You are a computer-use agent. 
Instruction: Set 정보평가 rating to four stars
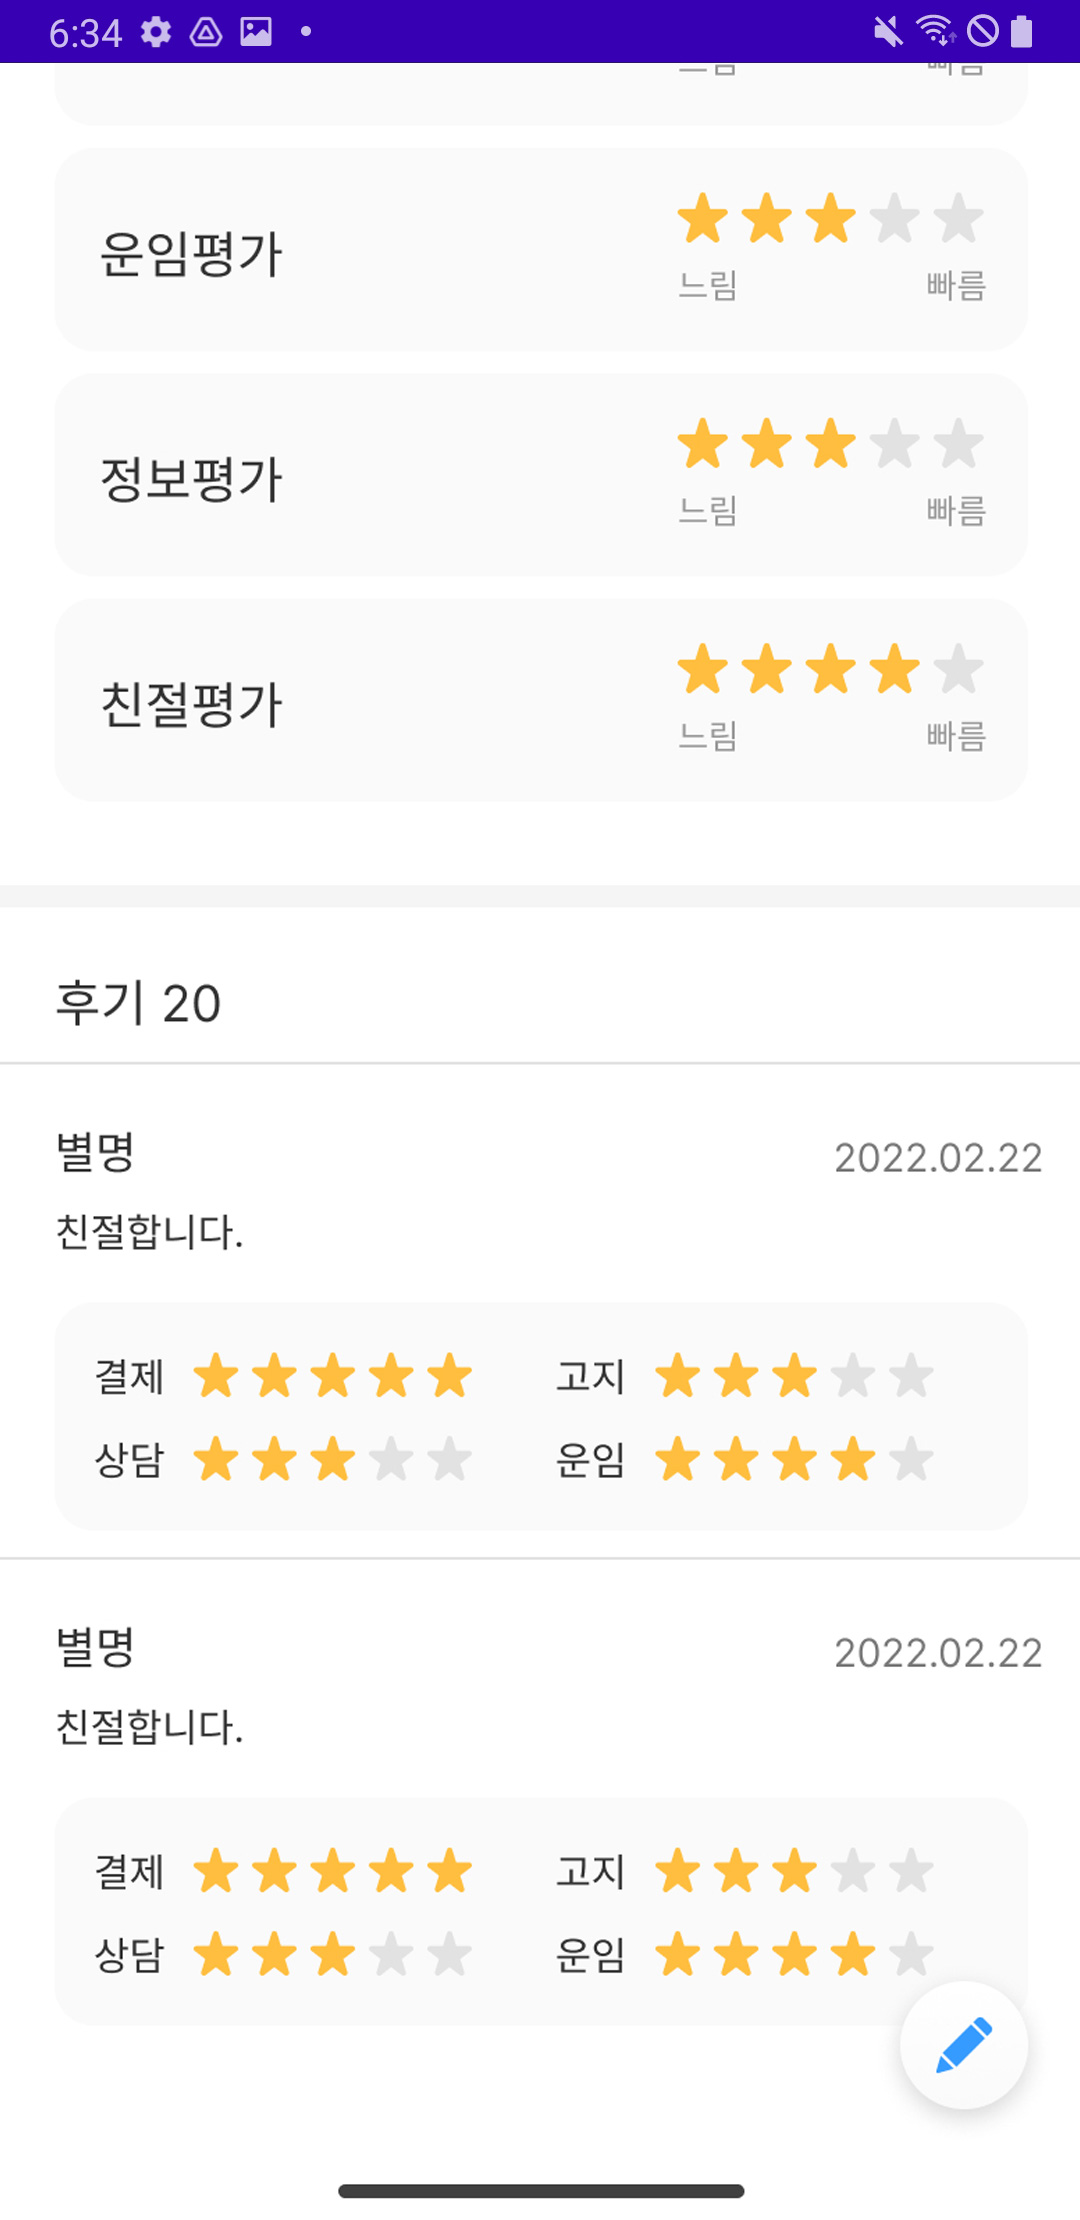click(x=894, y=444)
